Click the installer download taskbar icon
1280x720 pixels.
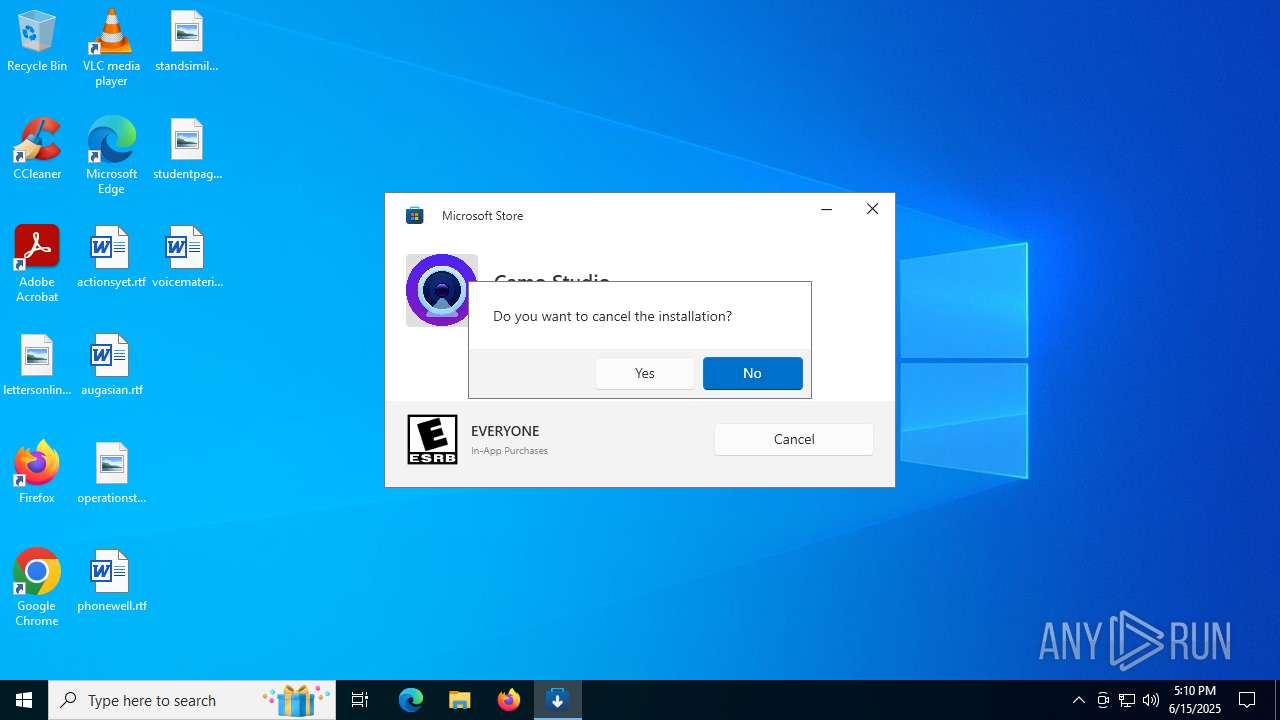[558, 700]
